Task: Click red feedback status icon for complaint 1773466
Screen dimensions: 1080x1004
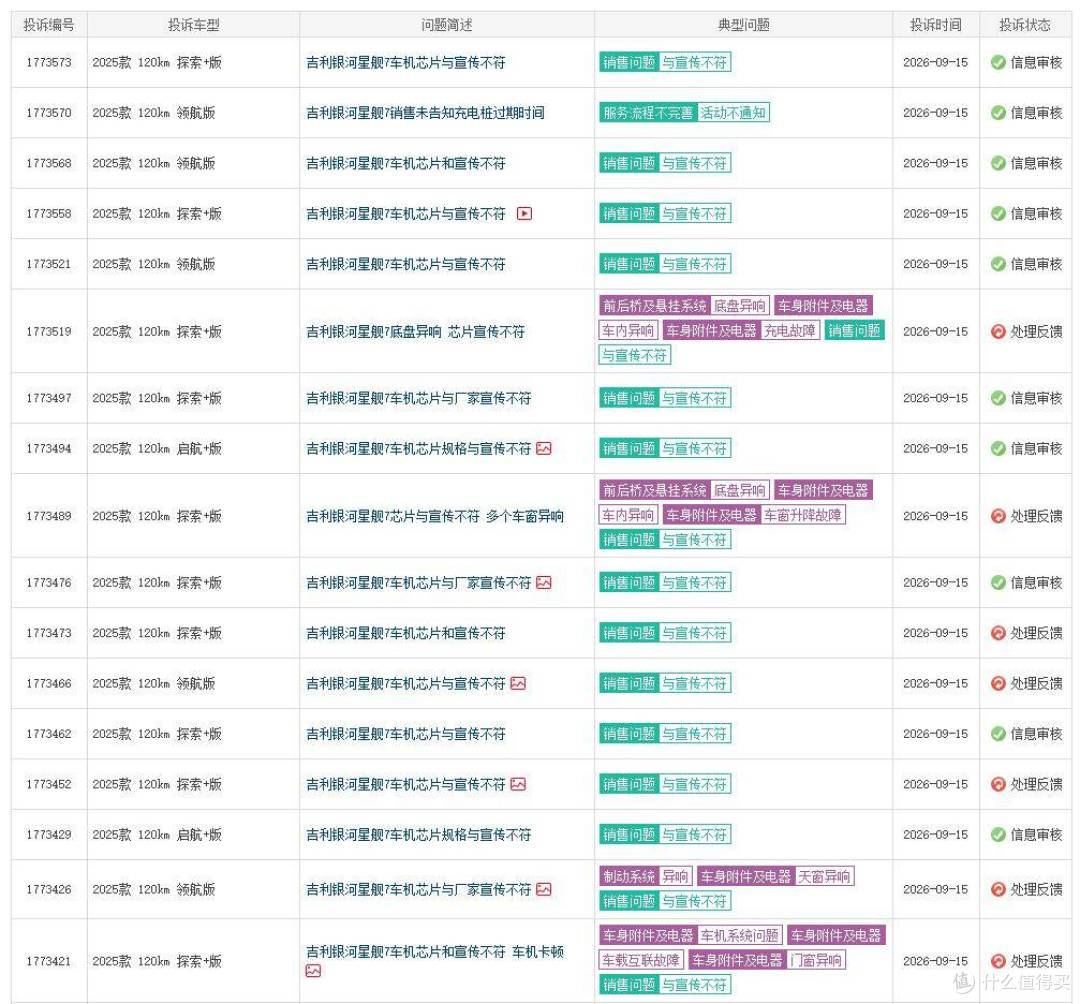Action: [998, 683]
